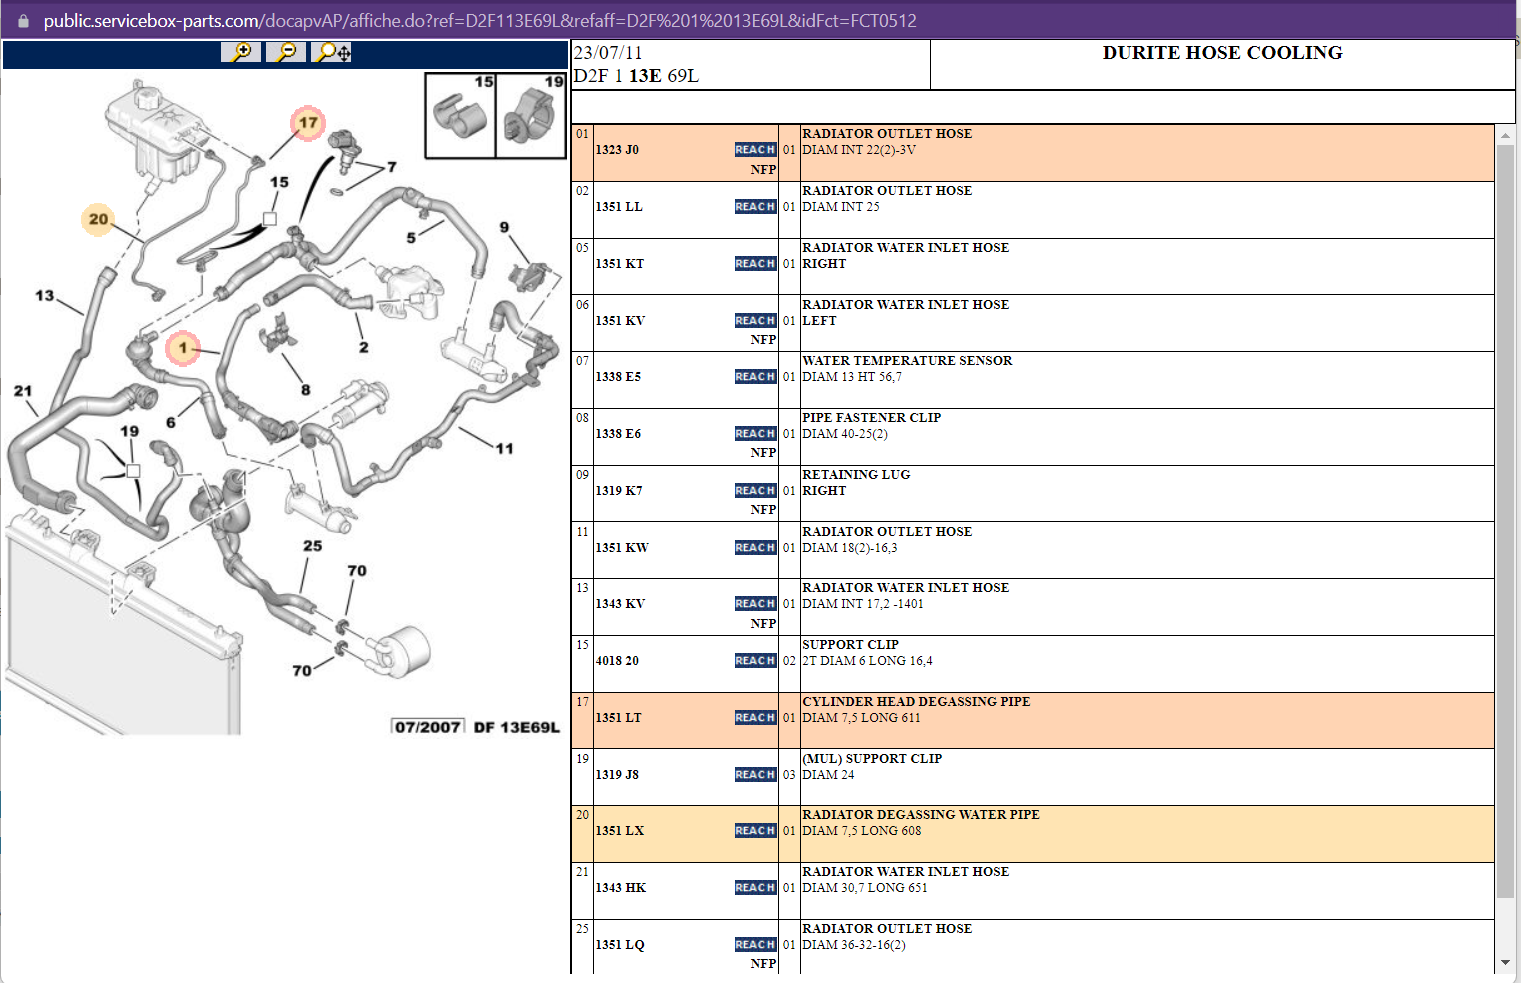Click the REACH badge beside 1319 K7
1521x983 pixels.
coord(755,491)
